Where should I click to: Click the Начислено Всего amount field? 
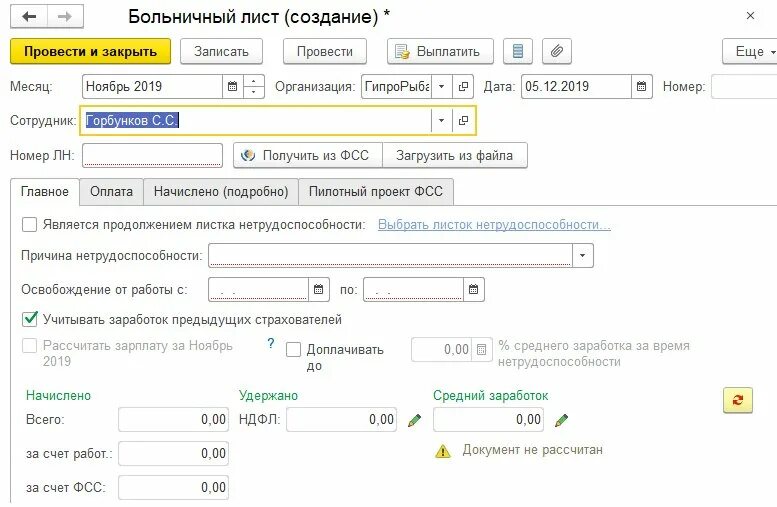tap(173, 420)
